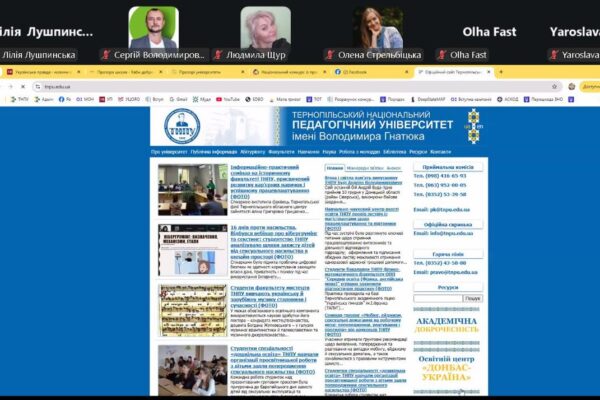Open the МОН bookmark

point(85,100)
